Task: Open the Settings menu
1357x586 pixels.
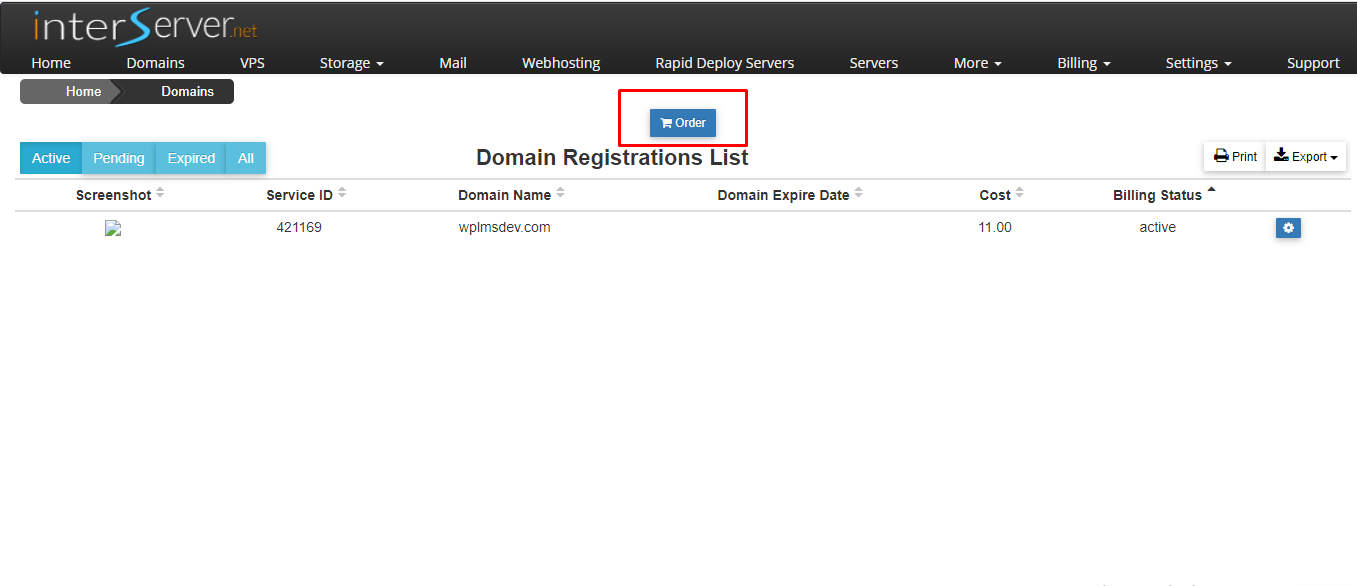Action: coord(1198,62)
